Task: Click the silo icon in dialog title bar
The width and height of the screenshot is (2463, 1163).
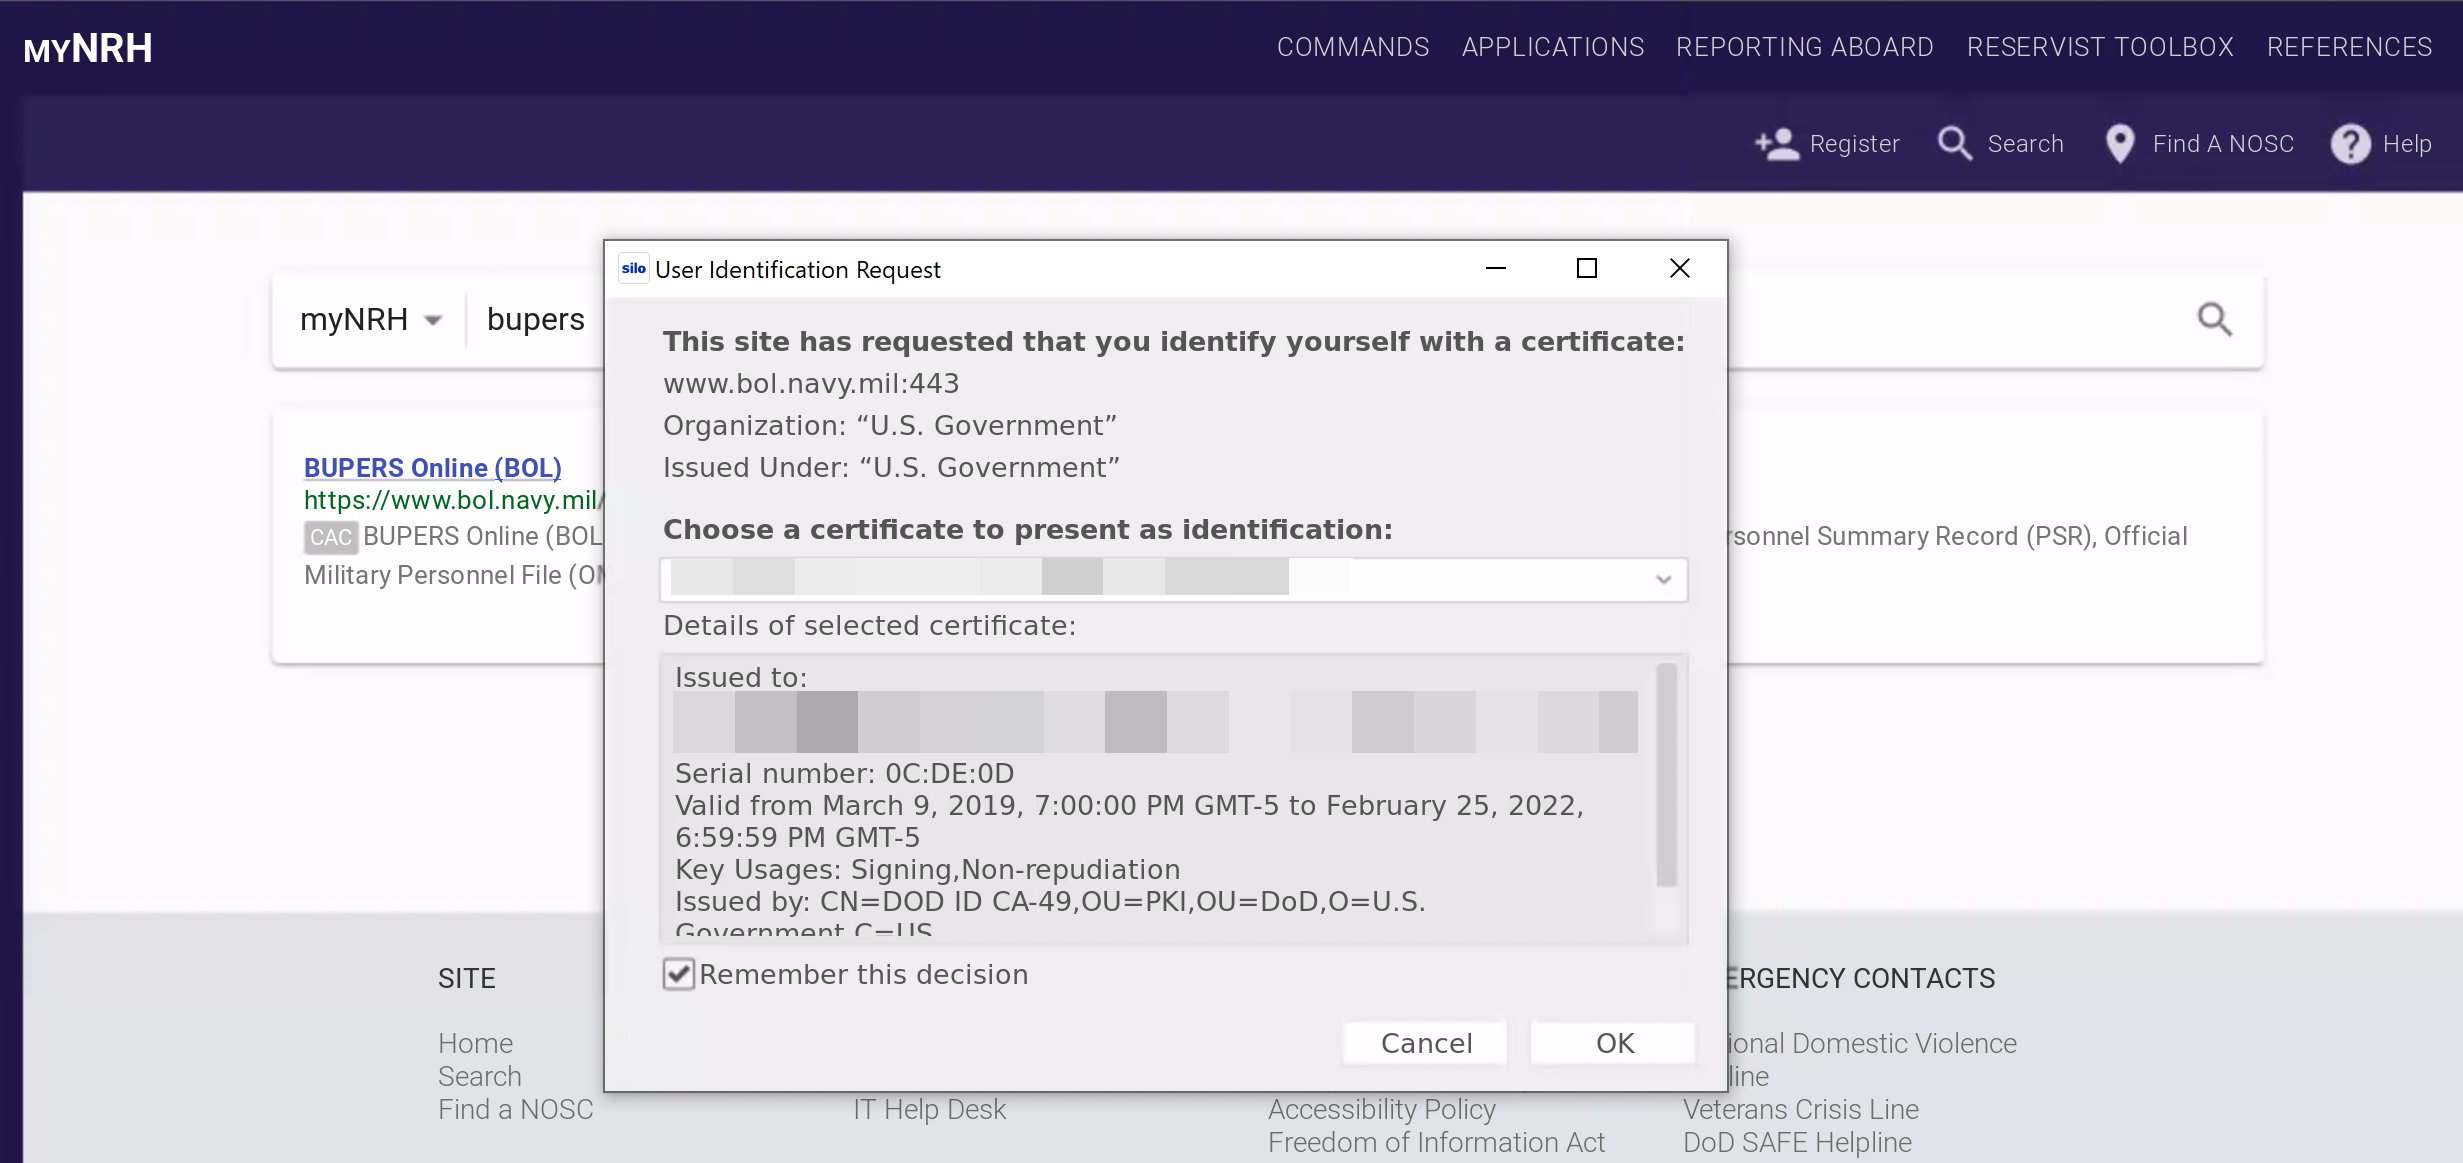Action: tap(634, 269)
